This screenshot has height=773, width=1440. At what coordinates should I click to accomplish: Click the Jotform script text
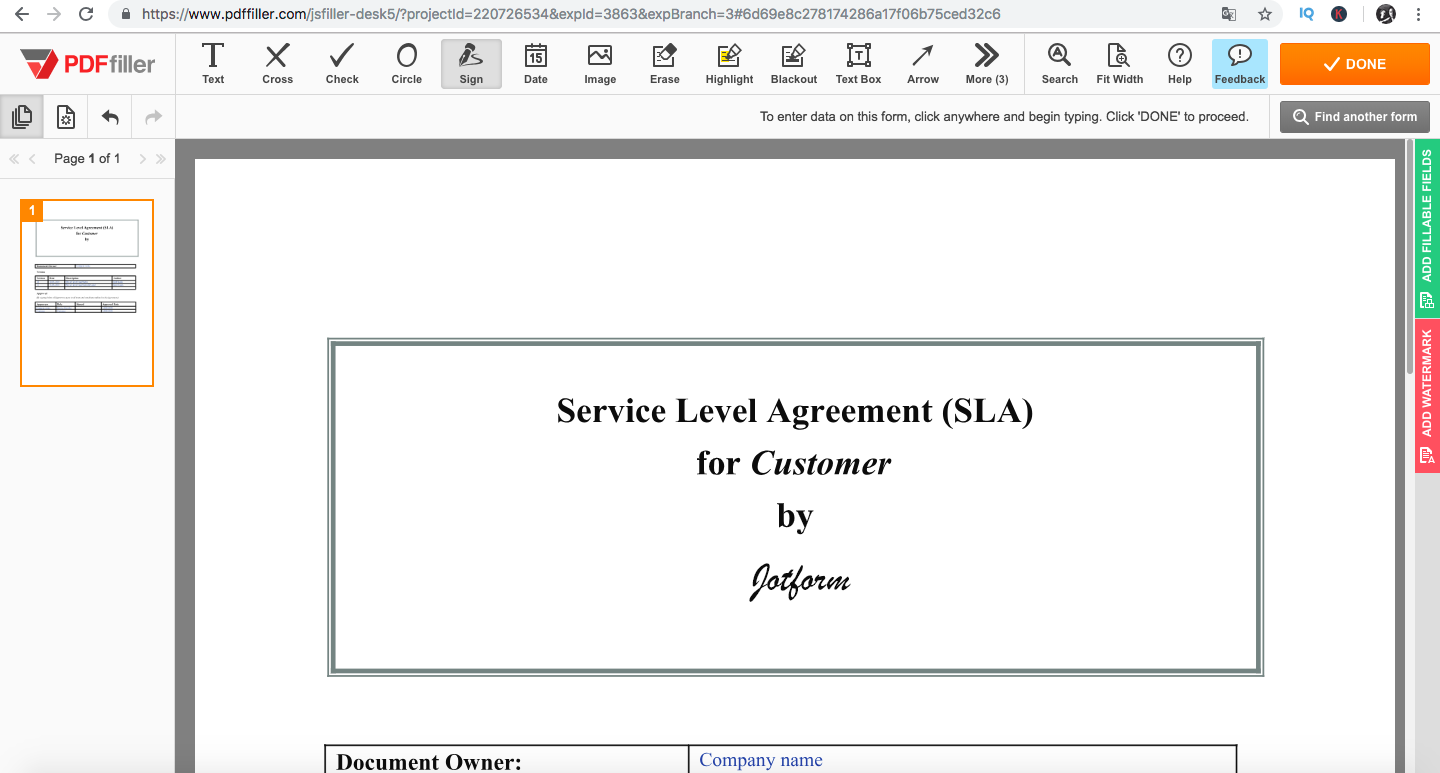(x=800, y=580)
